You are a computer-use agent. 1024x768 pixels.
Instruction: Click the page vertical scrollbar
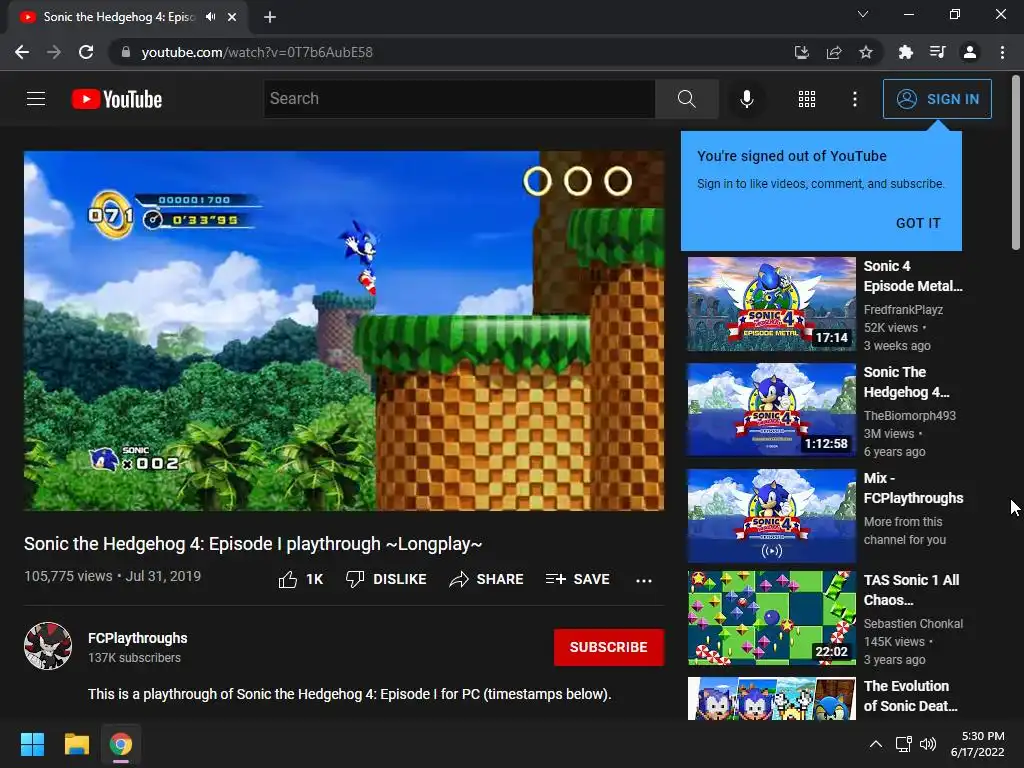[x=1016, y=163]
